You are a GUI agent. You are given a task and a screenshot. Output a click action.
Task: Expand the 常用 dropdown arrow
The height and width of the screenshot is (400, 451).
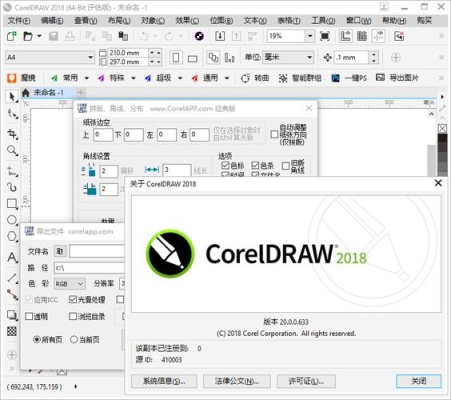click(x=87, y=78)
